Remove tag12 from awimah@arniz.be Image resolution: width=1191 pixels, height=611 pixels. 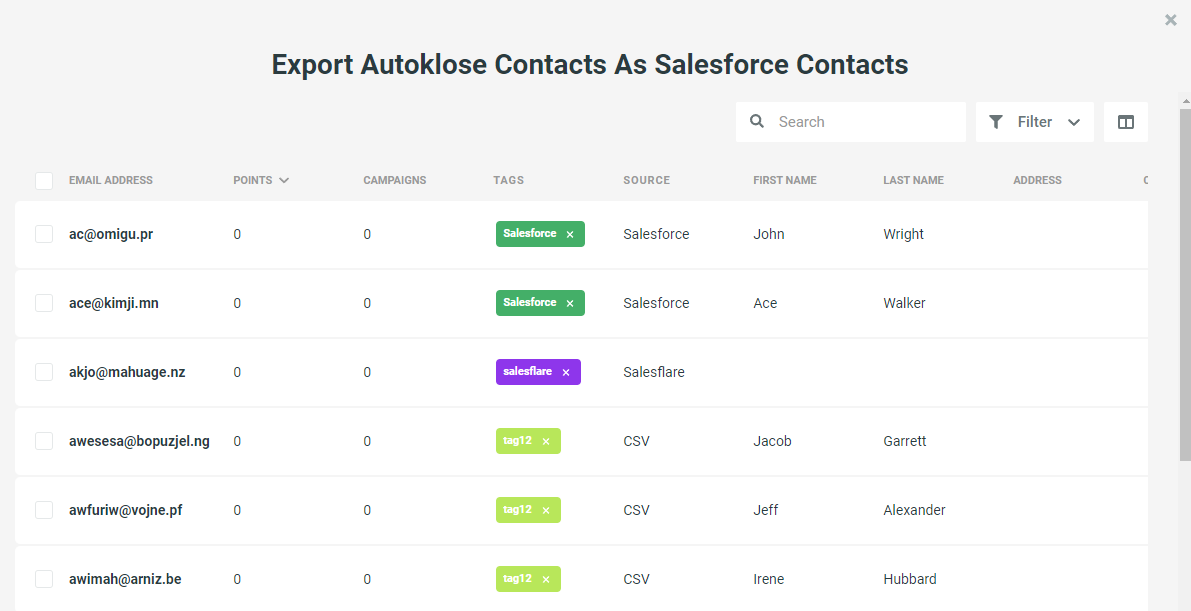coord(546,579)
